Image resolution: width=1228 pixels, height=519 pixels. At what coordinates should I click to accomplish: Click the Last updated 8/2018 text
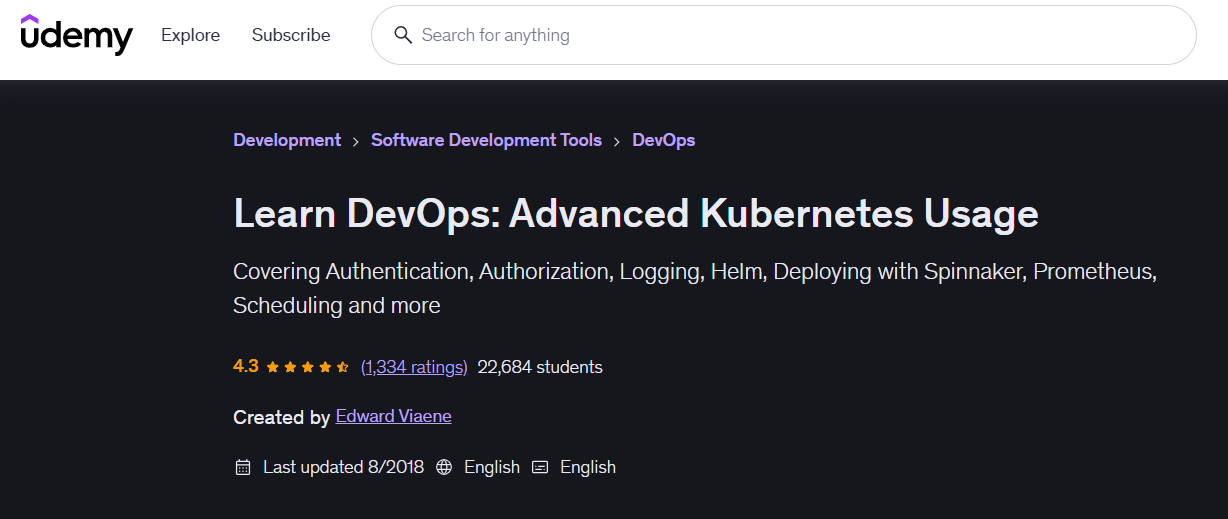[x=343, y=467]
